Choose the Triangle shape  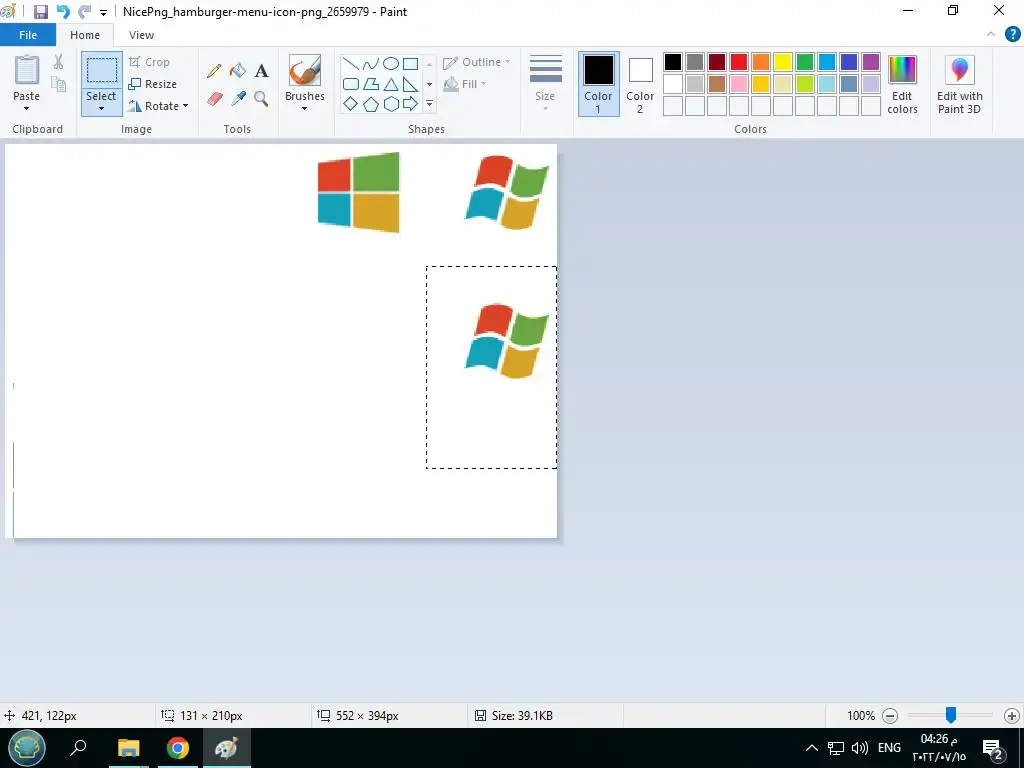click(x=391, y=84)
